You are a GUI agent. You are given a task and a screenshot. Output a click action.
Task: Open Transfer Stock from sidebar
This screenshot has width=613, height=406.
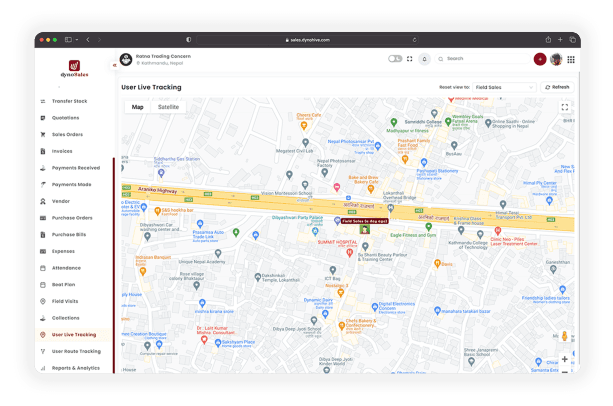(69, 101)
